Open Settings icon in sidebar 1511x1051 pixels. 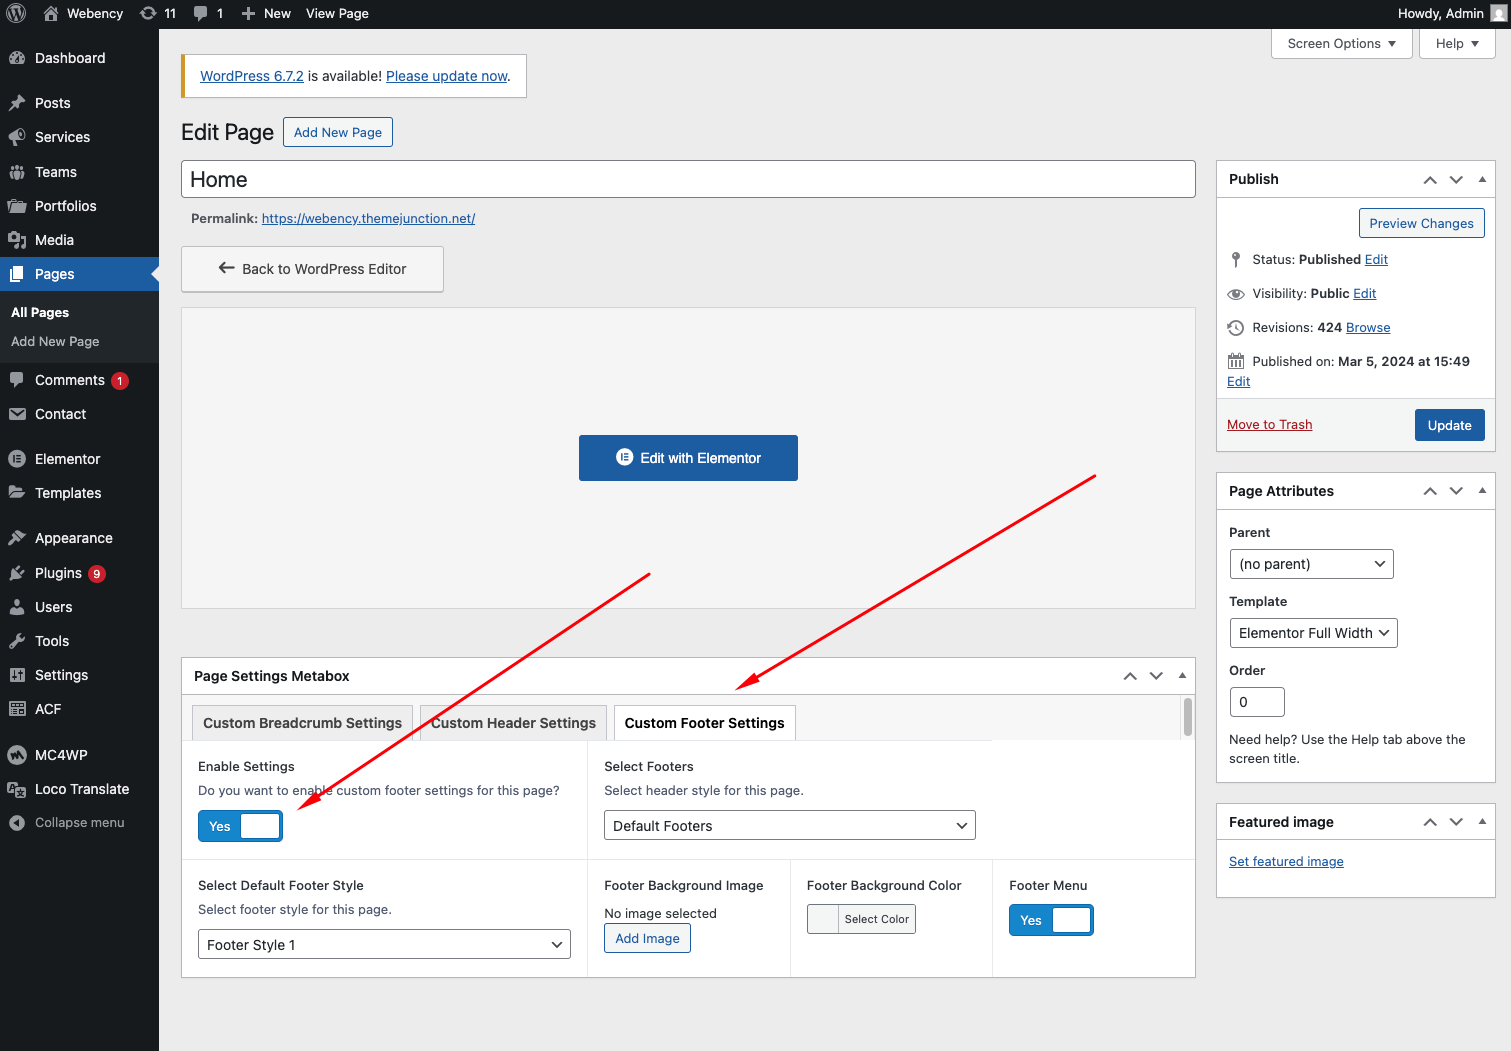(x=17, y=675)
